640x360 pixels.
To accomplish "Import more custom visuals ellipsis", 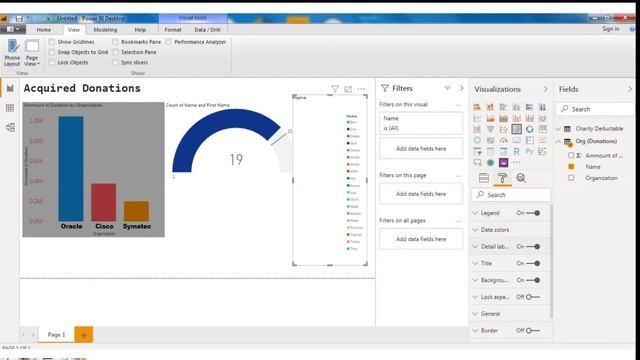I will point(516,162).
